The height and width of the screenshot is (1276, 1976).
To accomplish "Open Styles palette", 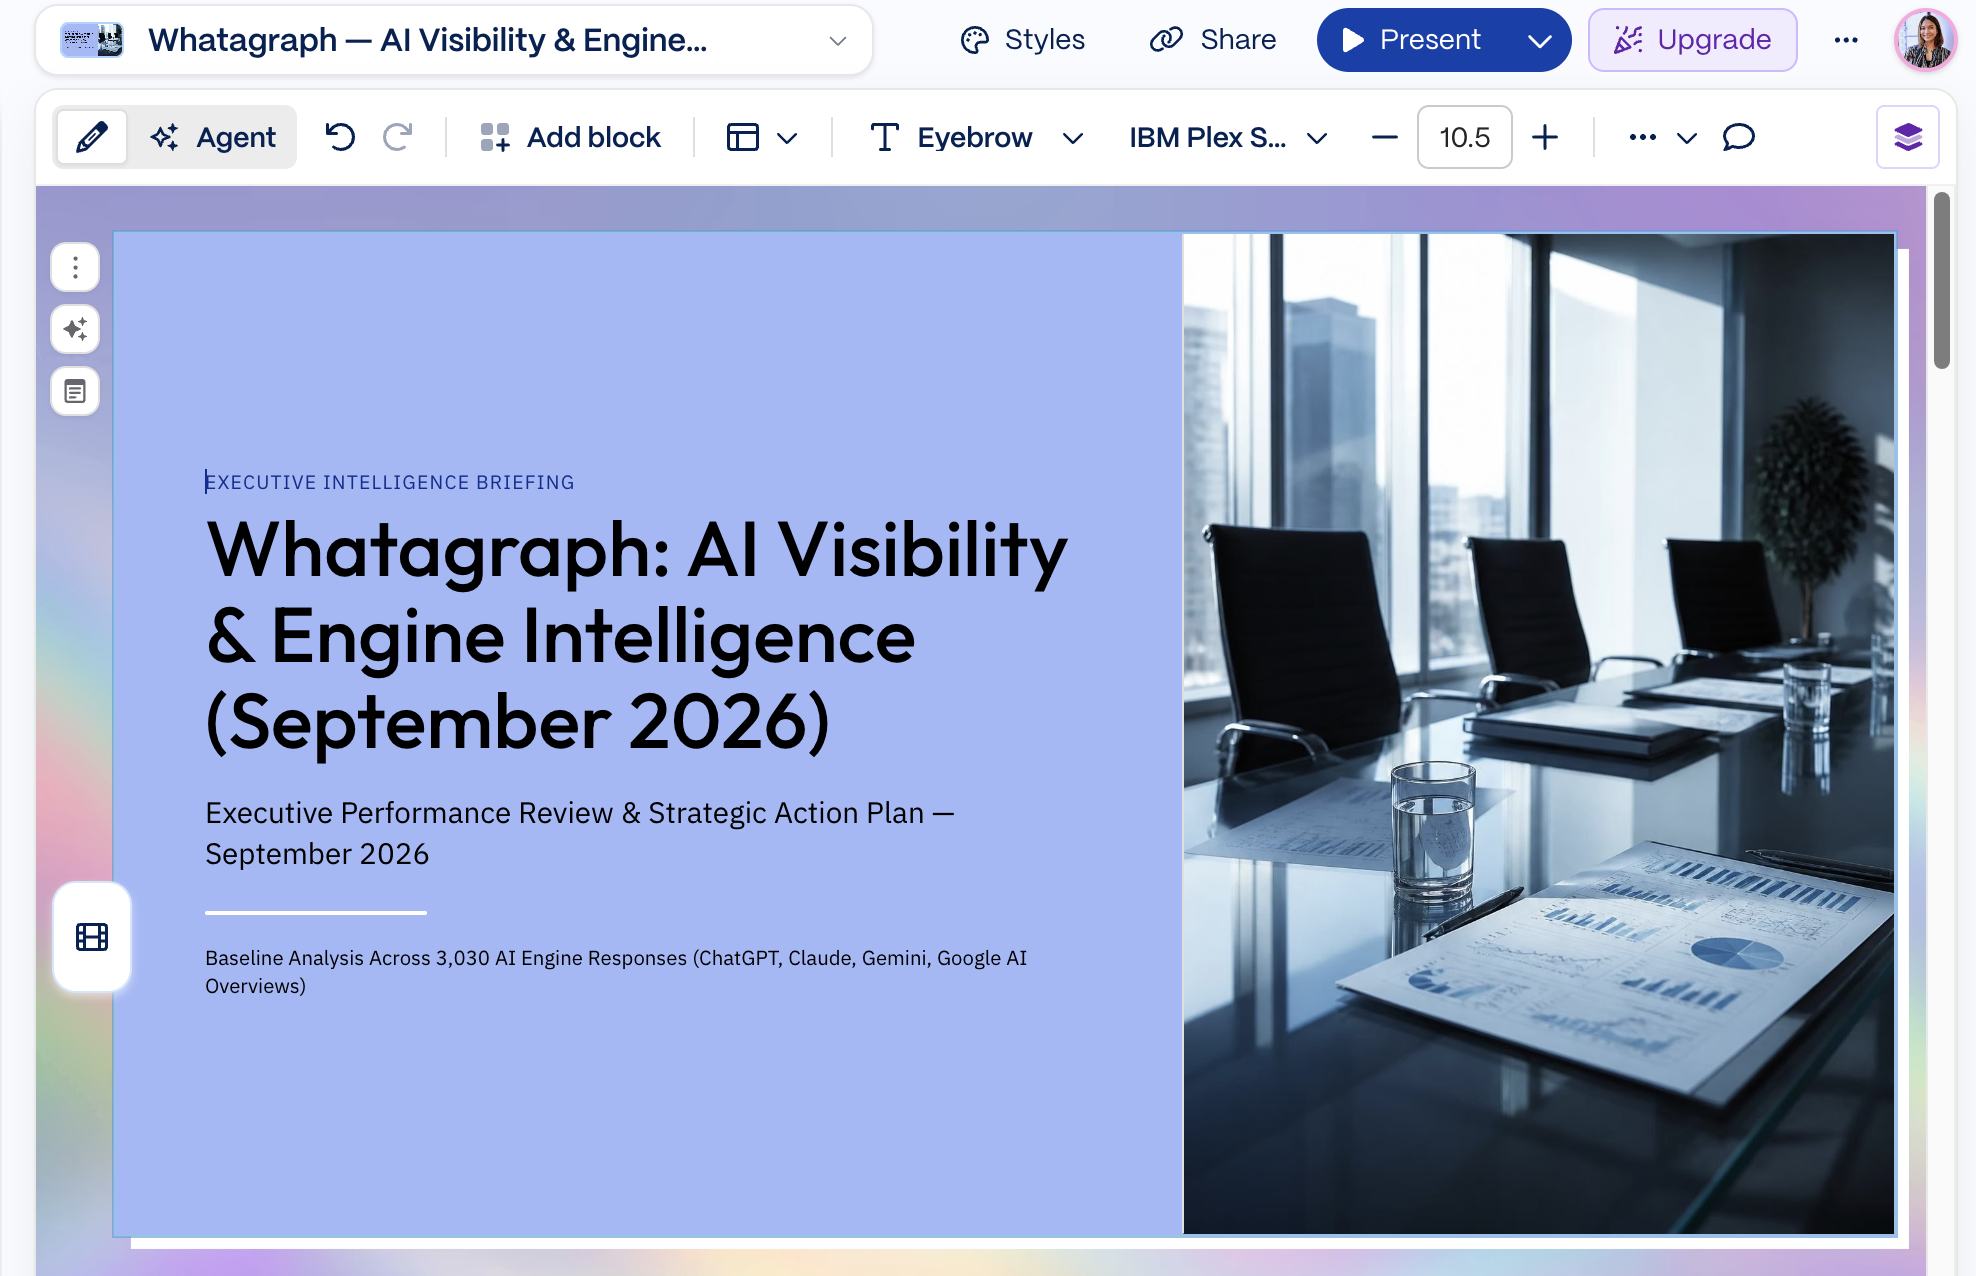I will point(1022,40).
